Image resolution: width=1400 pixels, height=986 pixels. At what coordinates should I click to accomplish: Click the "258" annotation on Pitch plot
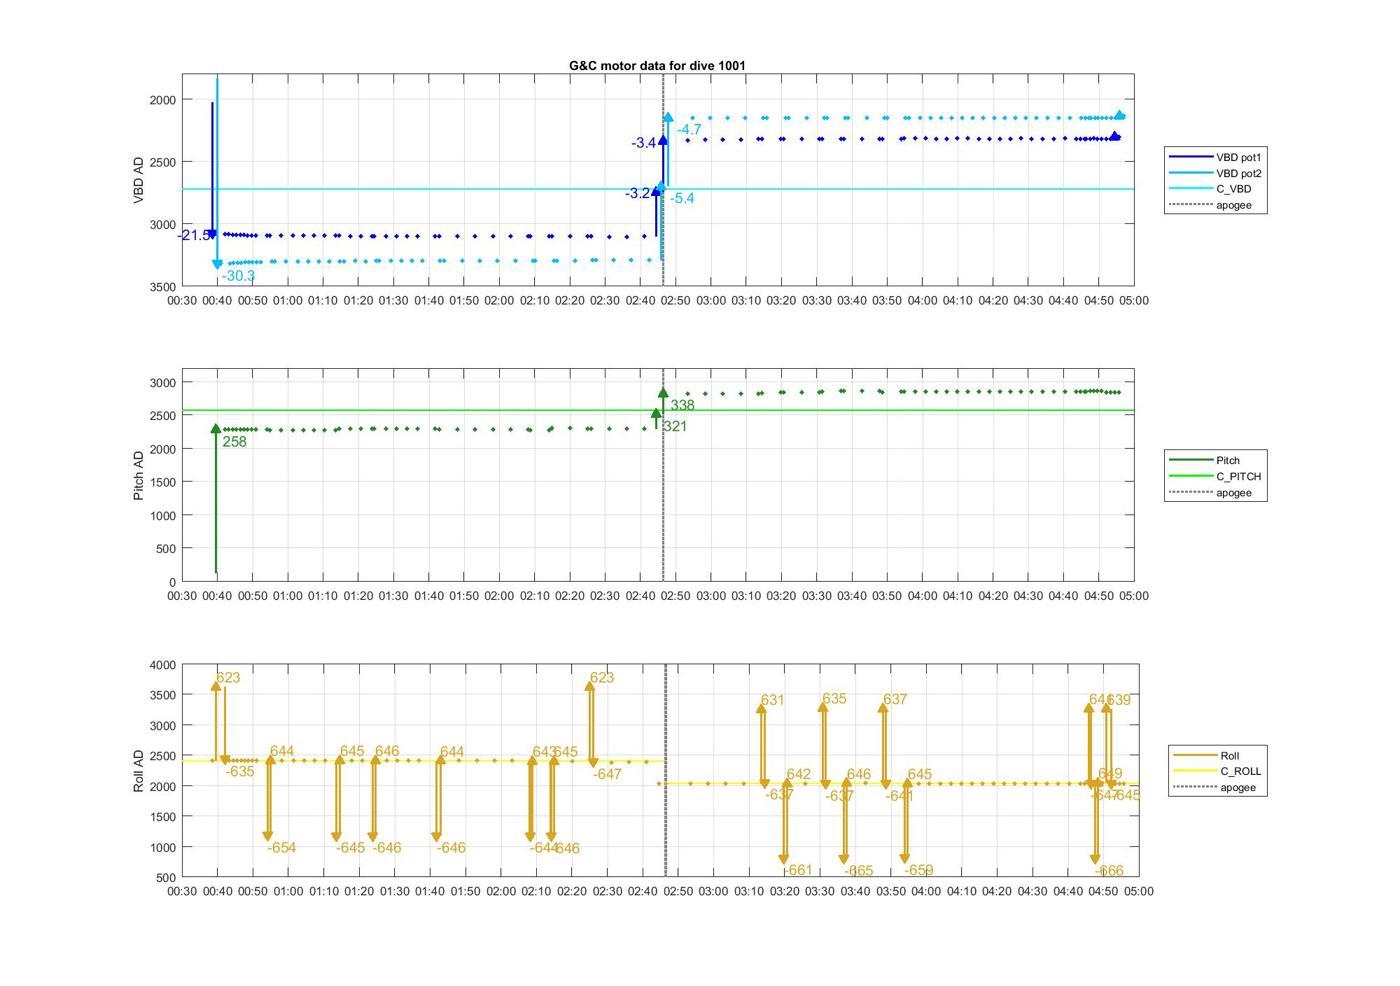[x=234, y=442]
